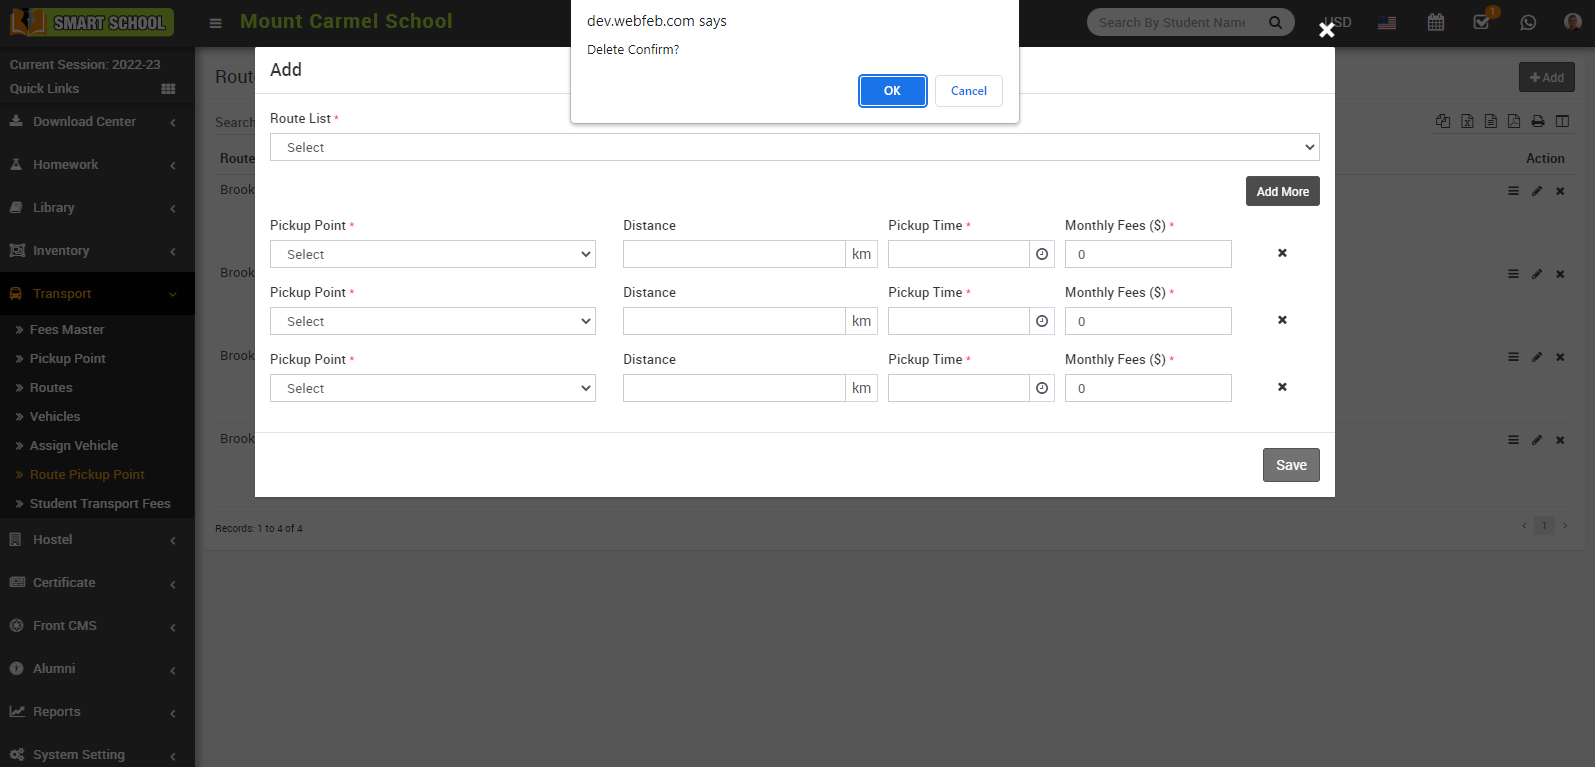This screenshot has width=1595, height=767.
Task: Open the calendar icon in top bar
Action: point(1435,22)
